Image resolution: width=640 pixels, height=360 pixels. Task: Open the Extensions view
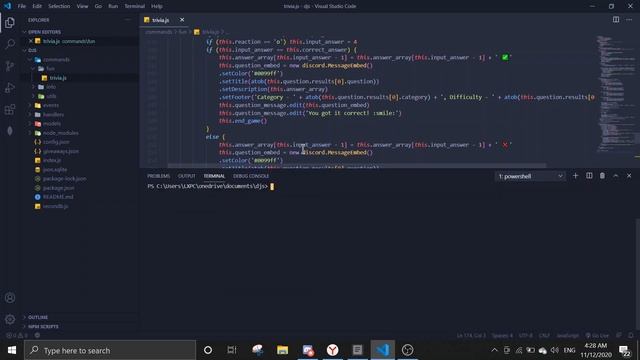pos(10,109)
